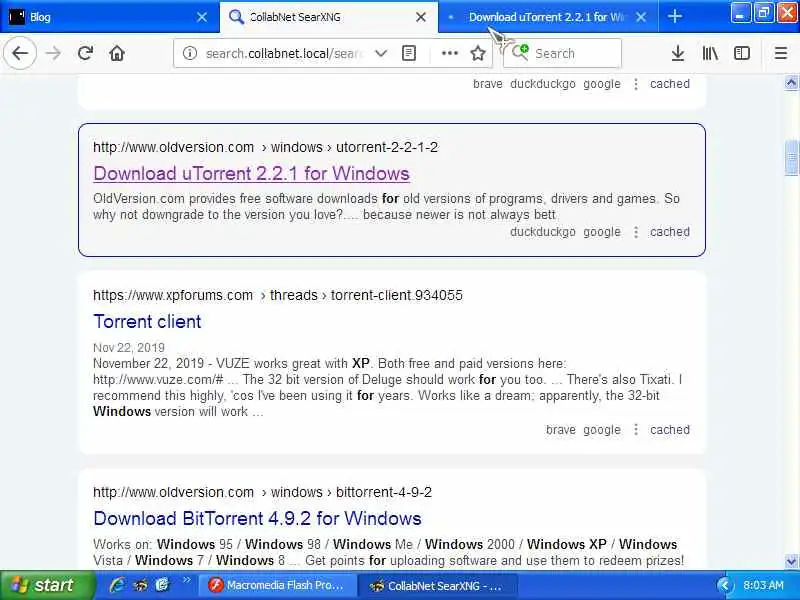800x600 pixels.
Task: Focus the toolbar Search box
Action: [x=562, y=53]
